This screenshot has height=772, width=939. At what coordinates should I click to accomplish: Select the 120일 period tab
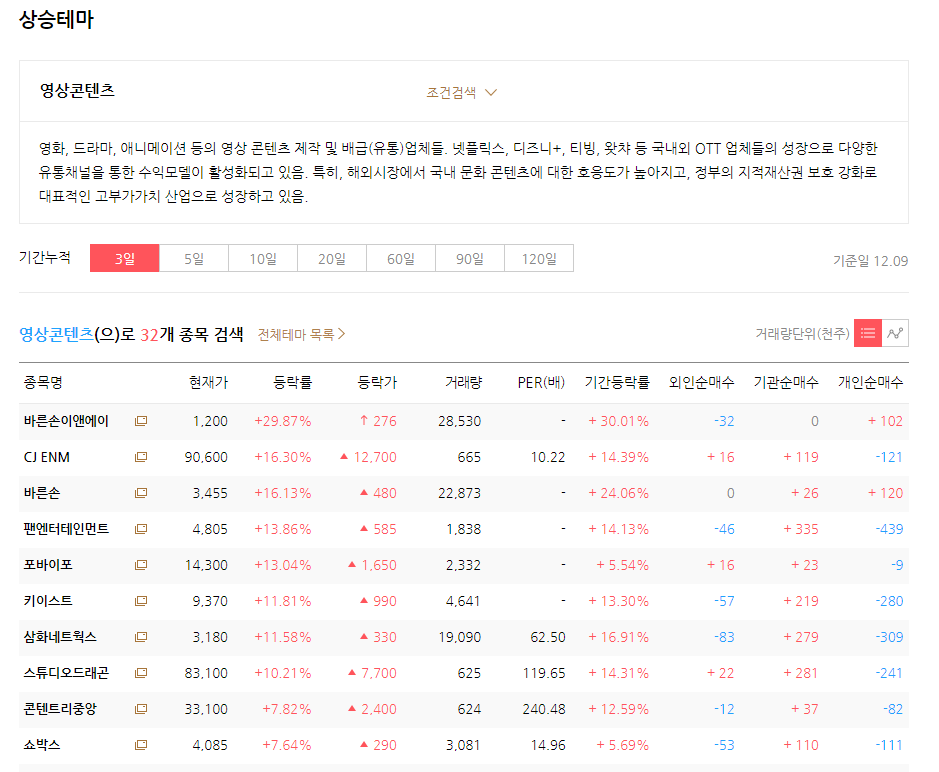(x=539, y=258)
